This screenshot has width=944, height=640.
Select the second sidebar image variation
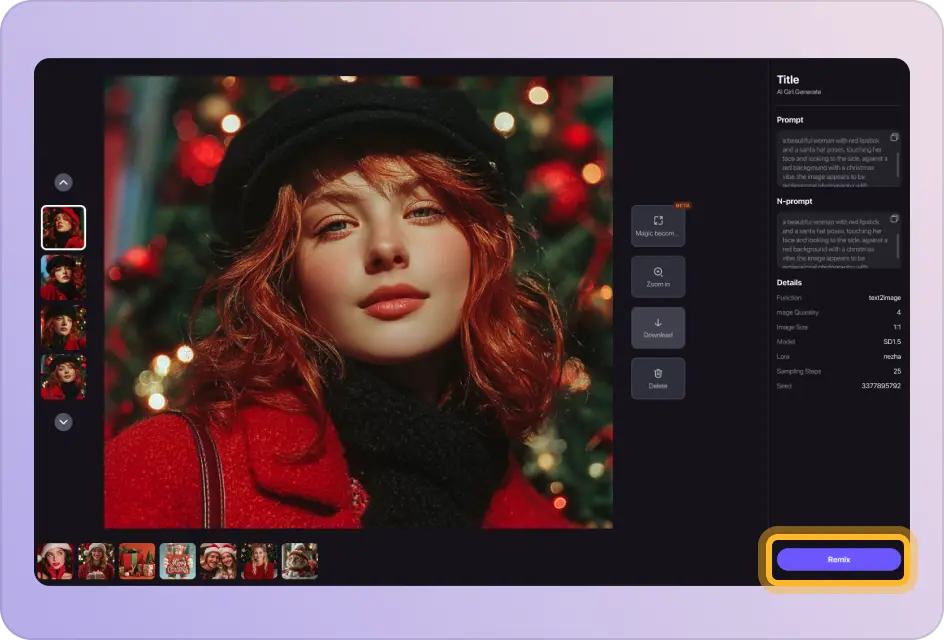(63, 277)
